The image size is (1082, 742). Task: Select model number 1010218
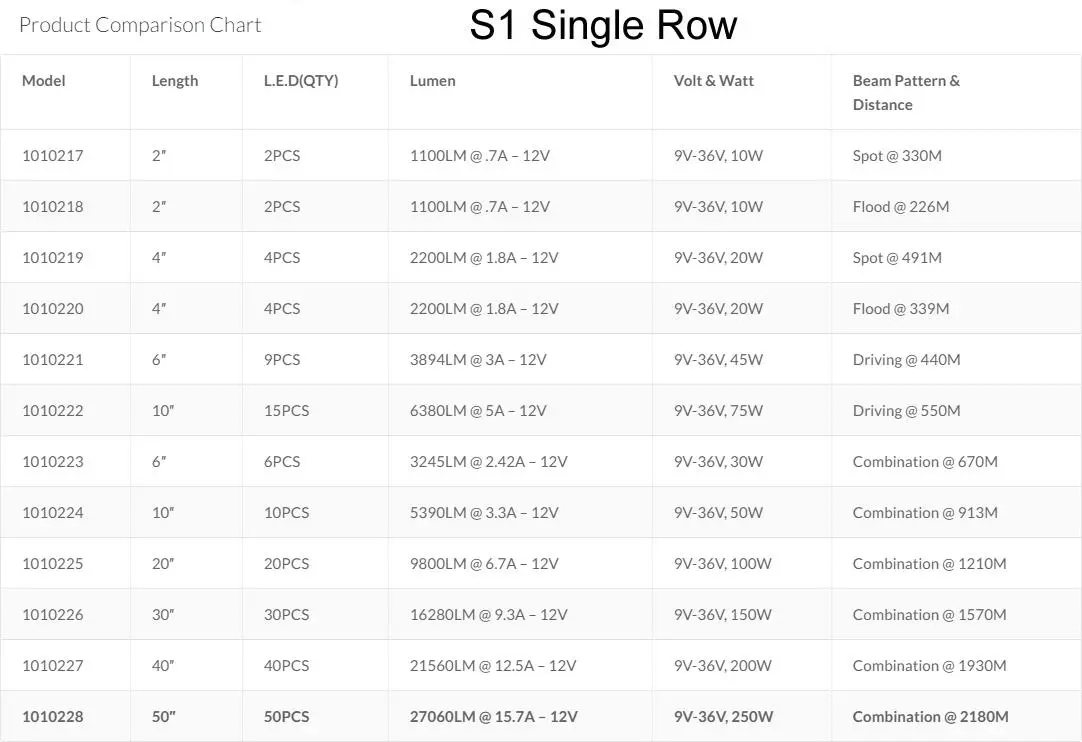[52, 206]
